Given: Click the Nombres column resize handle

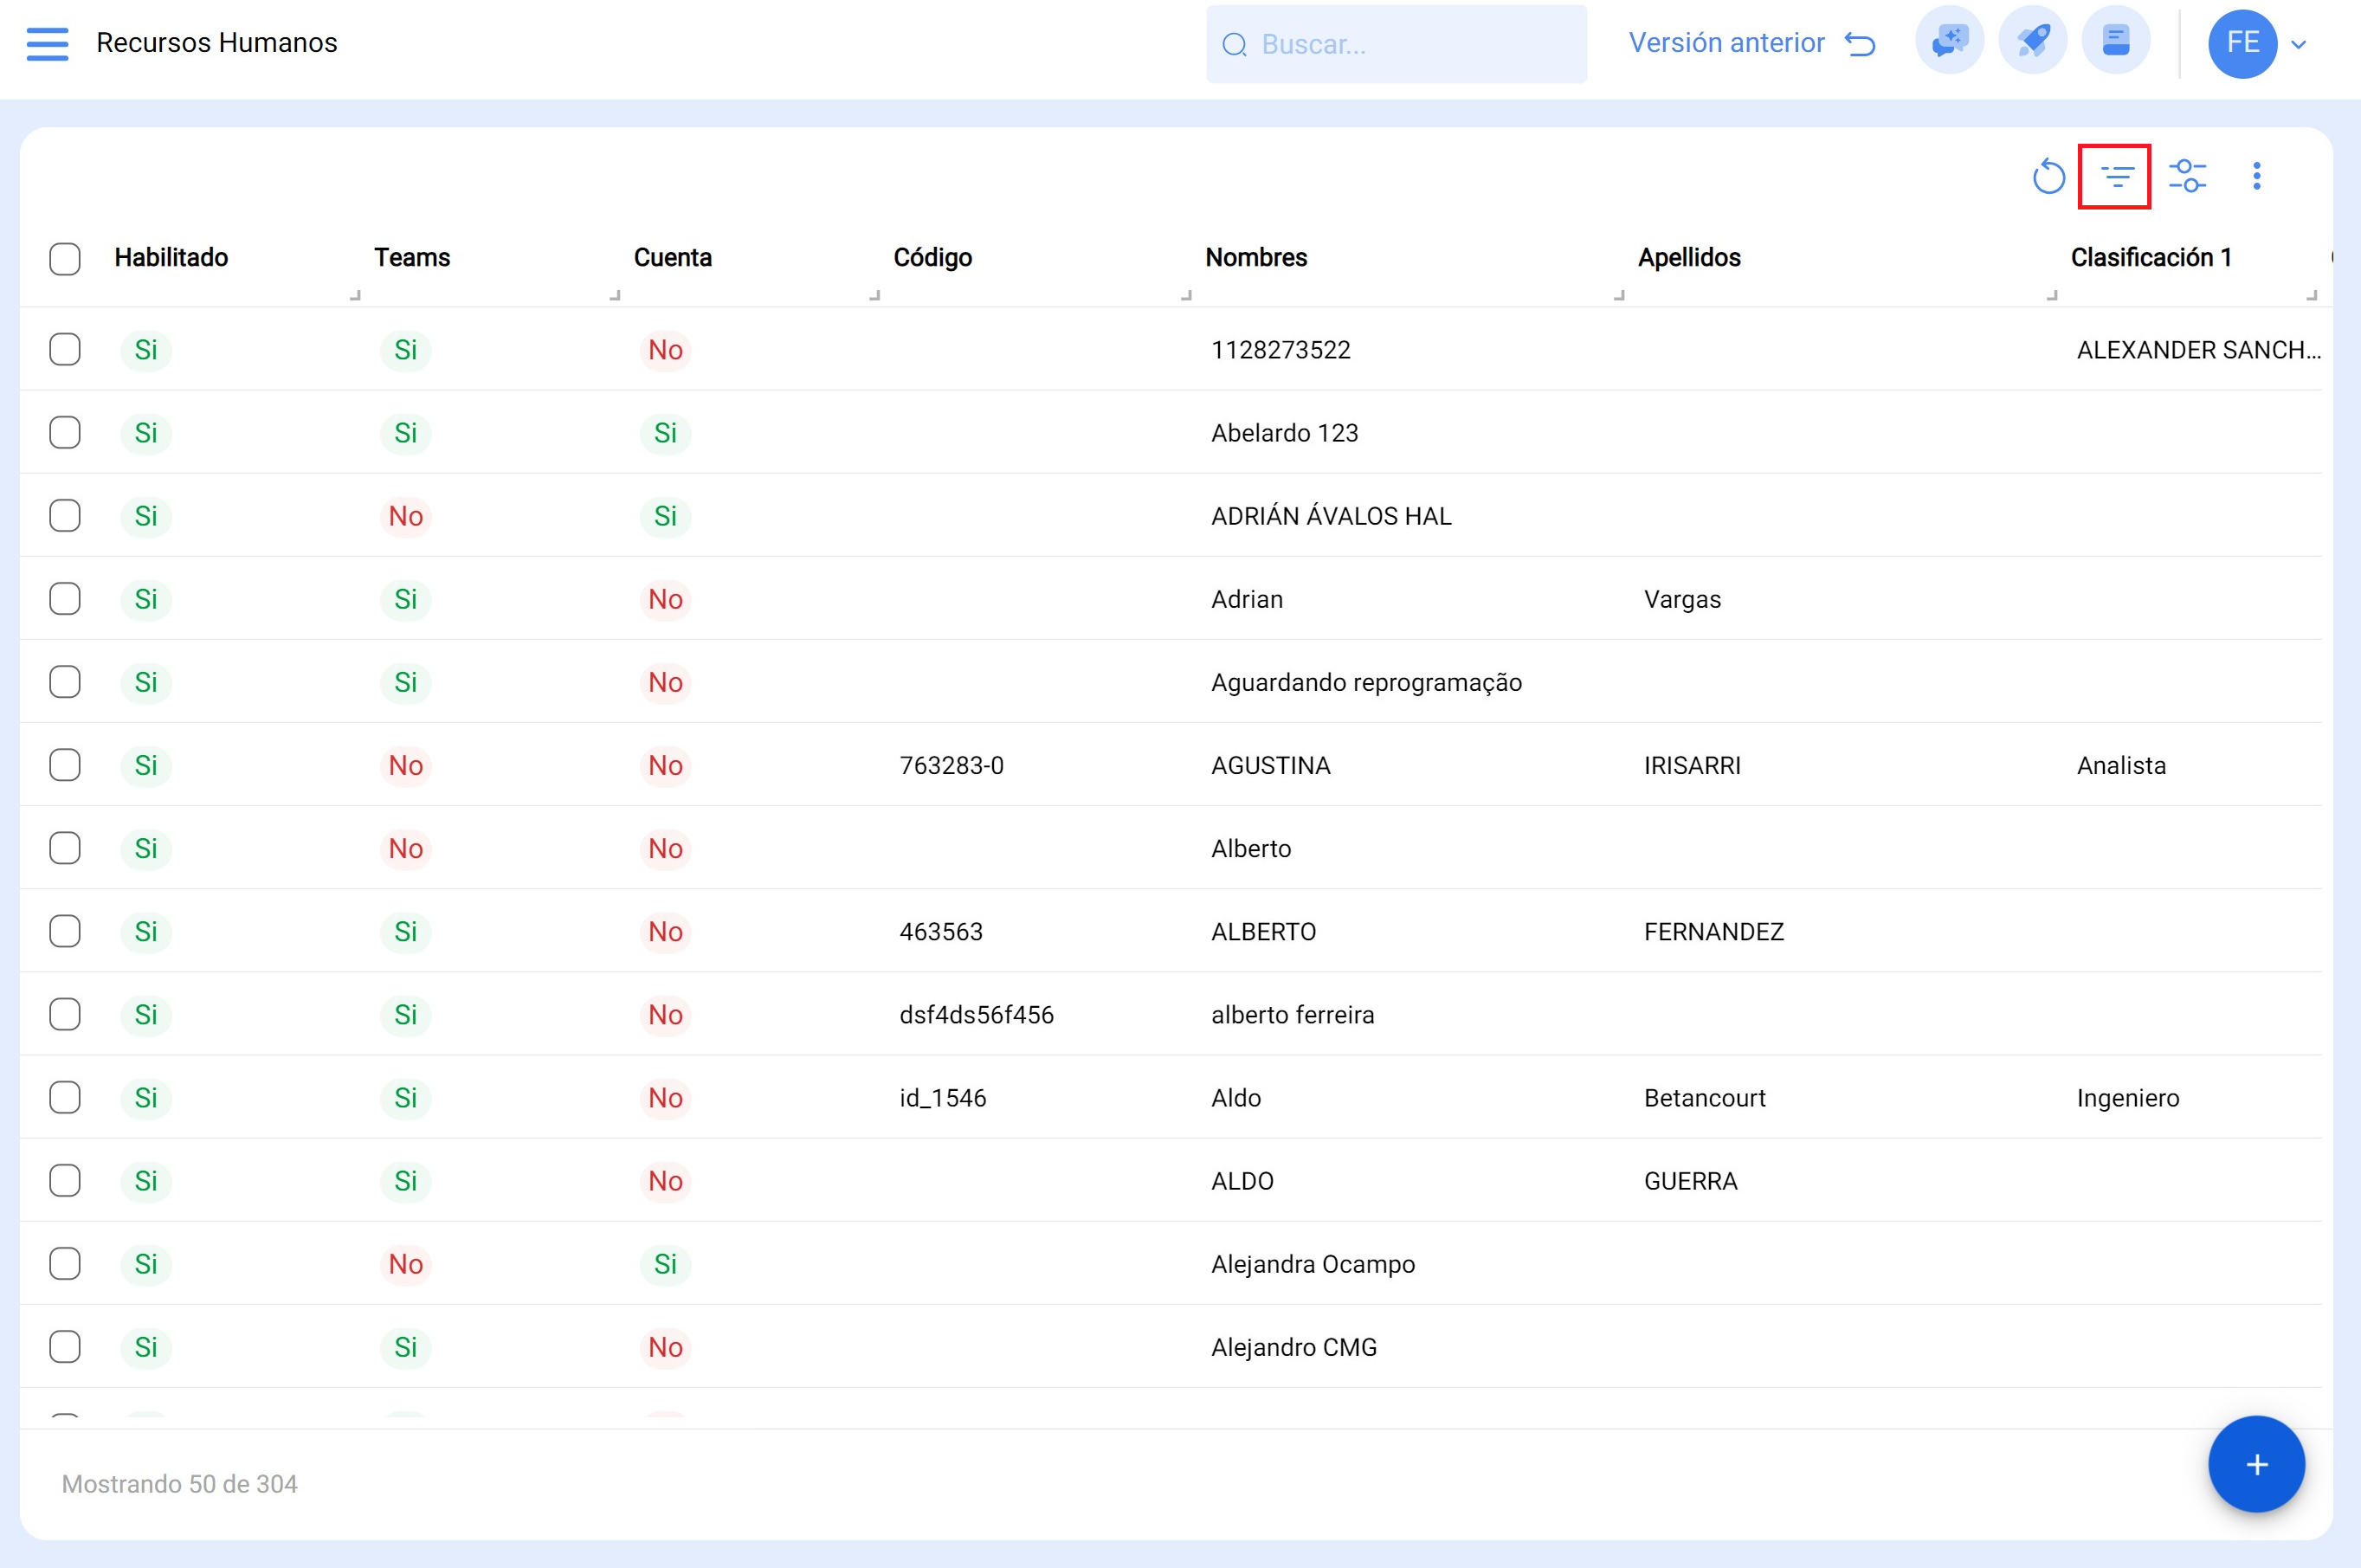Looking at the screenshot, I should pos(1618,295).
